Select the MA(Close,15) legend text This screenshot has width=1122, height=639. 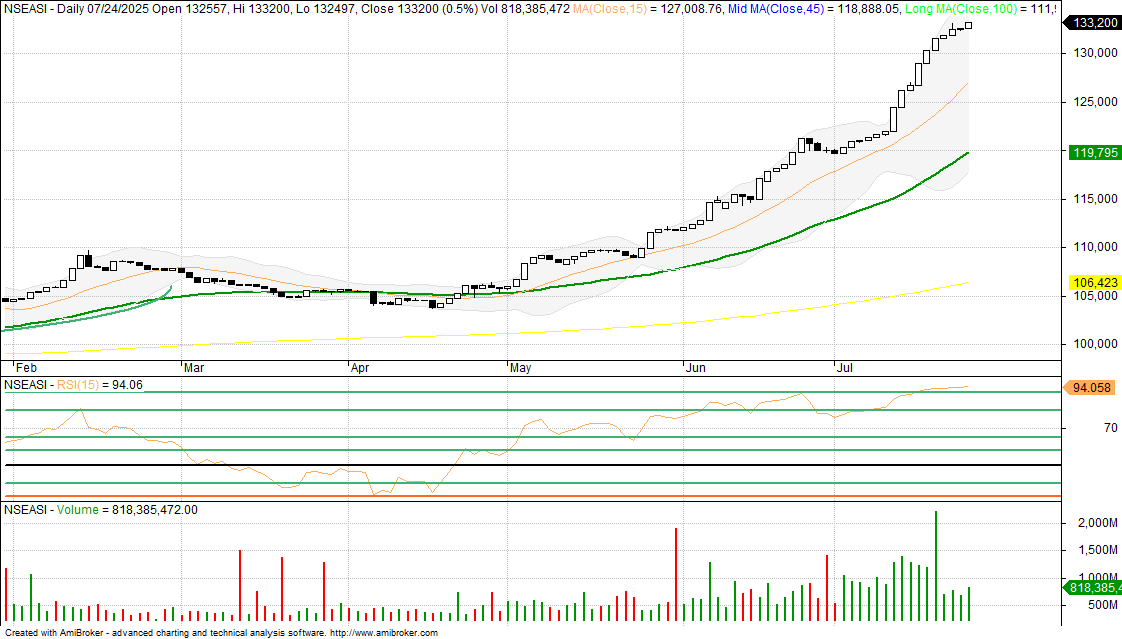[x=609, y=9]
